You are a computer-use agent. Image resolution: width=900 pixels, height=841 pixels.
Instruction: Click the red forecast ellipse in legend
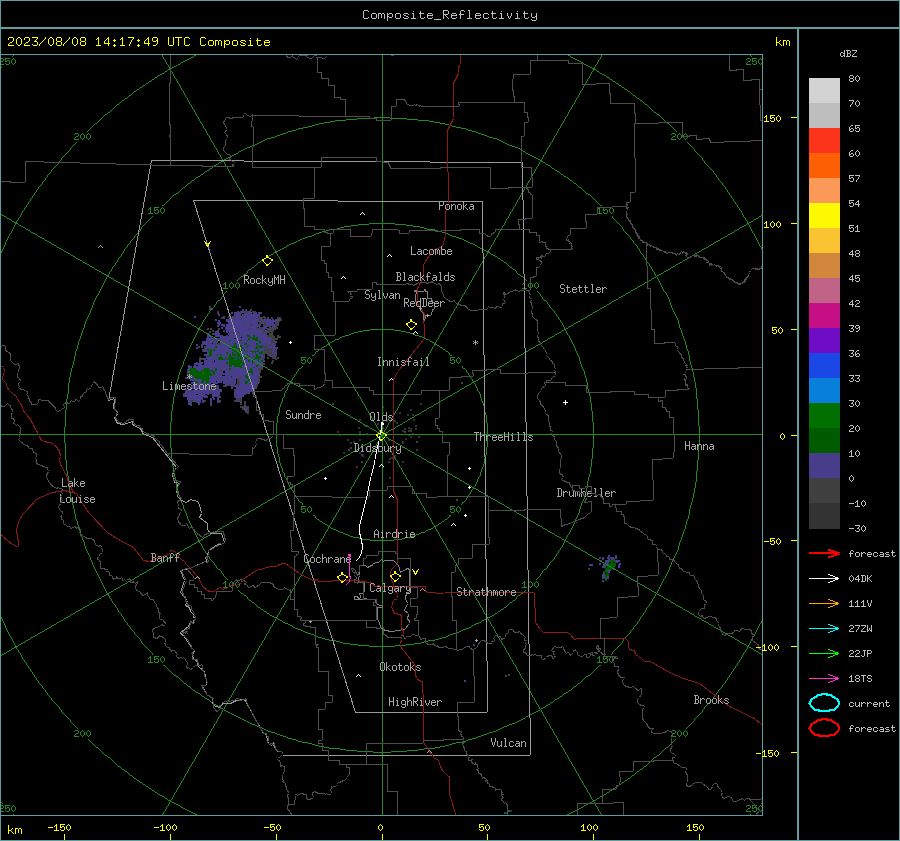[x=824, y=728]
